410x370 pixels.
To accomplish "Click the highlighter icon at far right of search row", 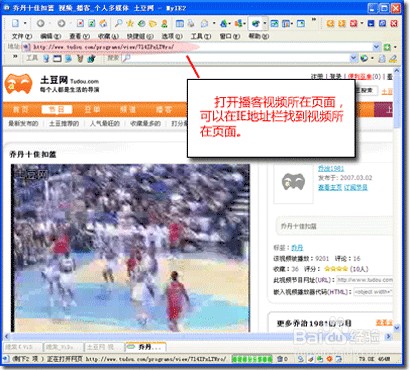I will pos(393,59).
